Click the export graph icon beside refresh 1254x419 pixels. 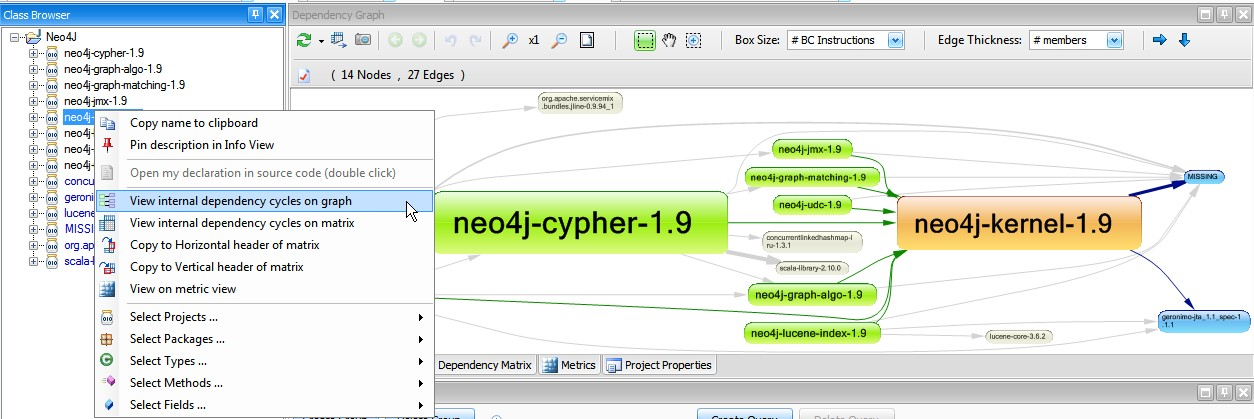coord(338,40)
